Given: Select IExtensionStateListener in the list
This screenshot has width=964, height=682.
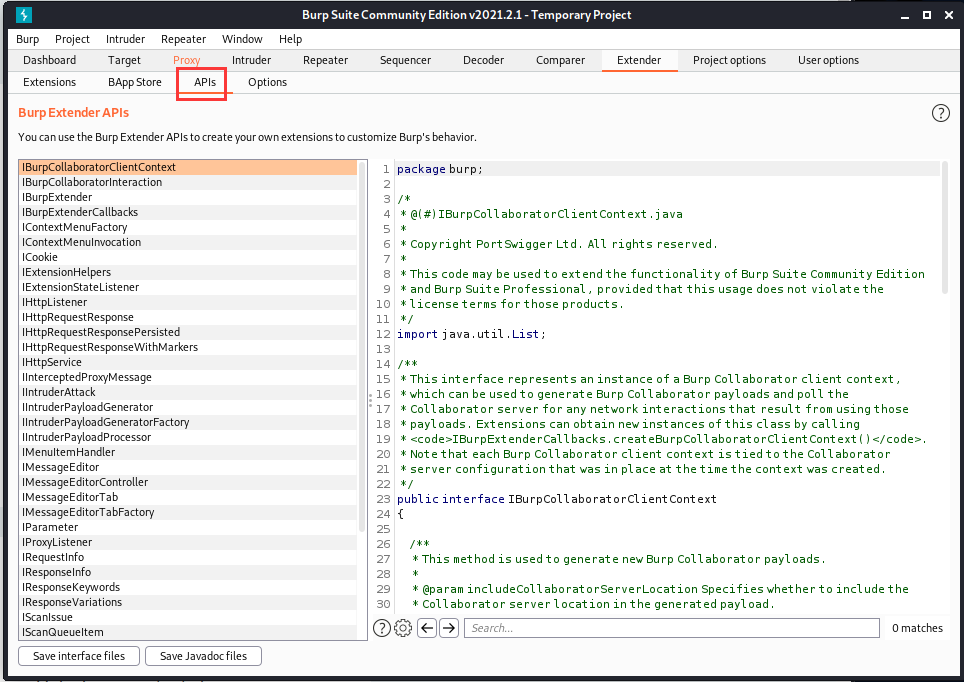Looking at the screenshot, I should pos(188,287).
